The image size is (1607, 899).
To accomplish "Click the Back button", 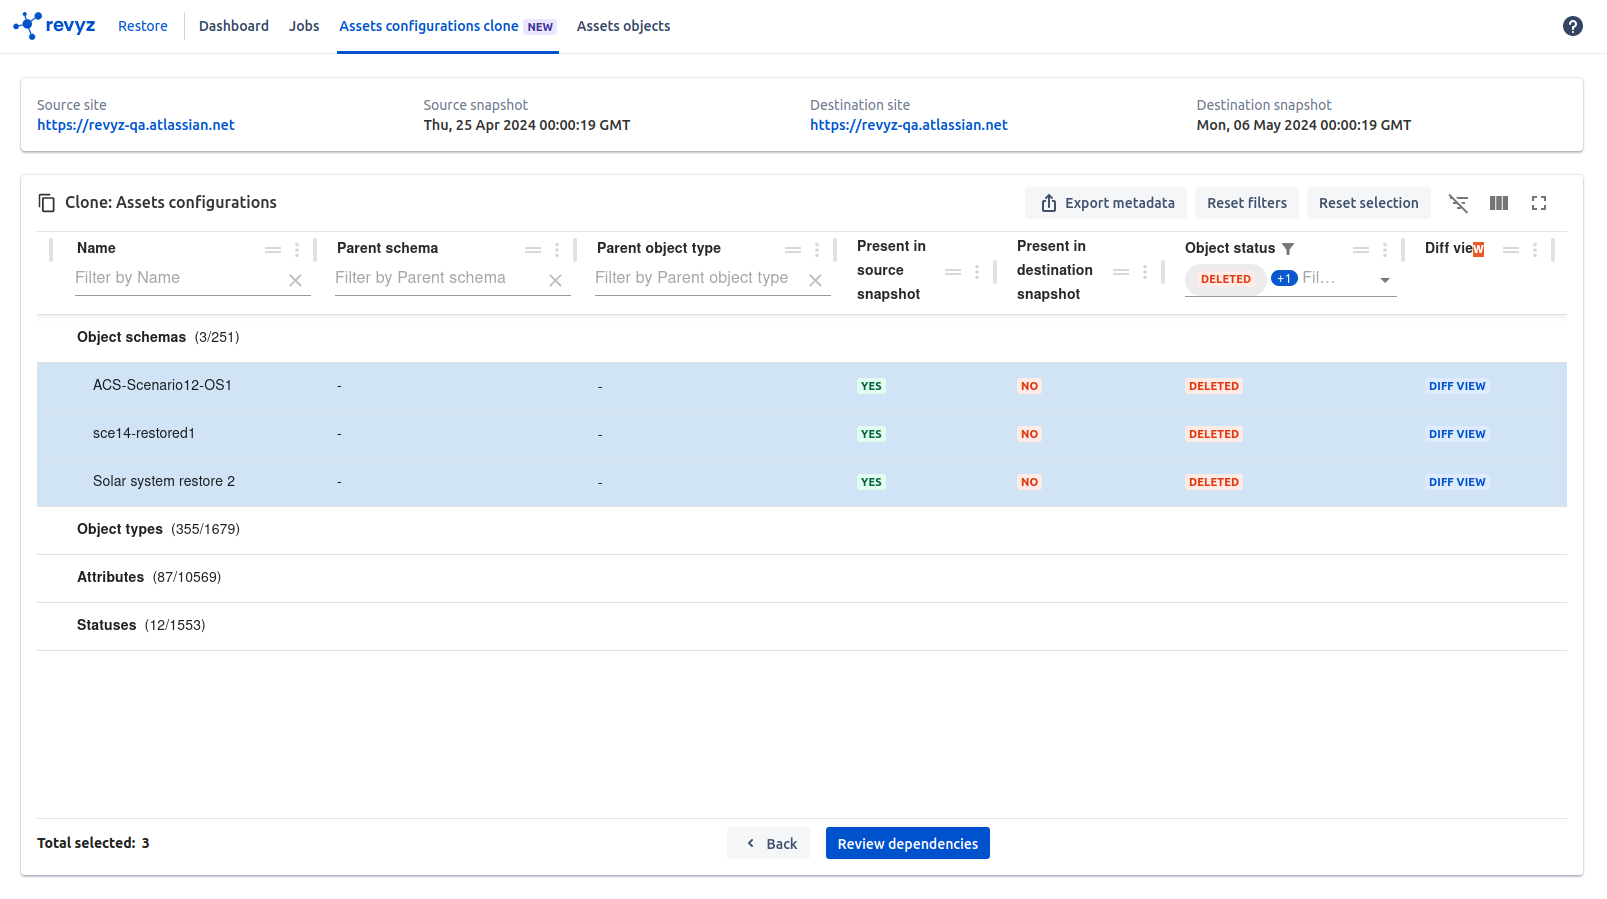I will 768,843.
